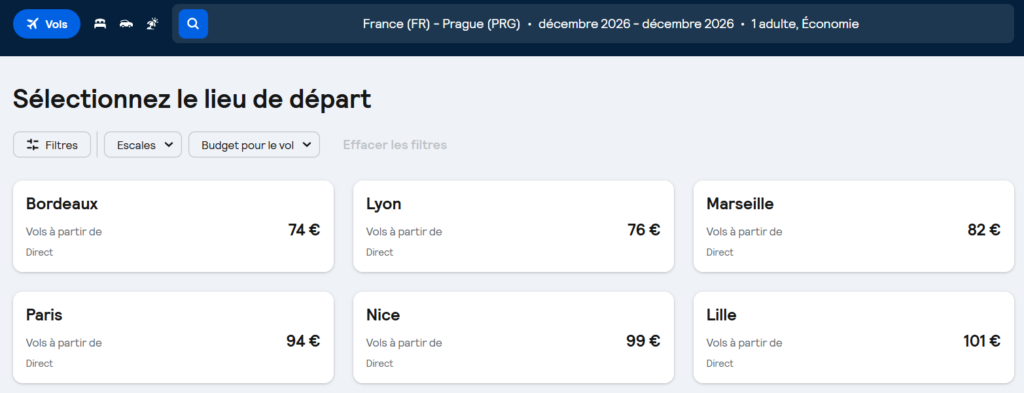The height and width of the screenshot is (393, 1024).
Task: Choose Lyon departure card at 76 €
Action: [513, 227]
